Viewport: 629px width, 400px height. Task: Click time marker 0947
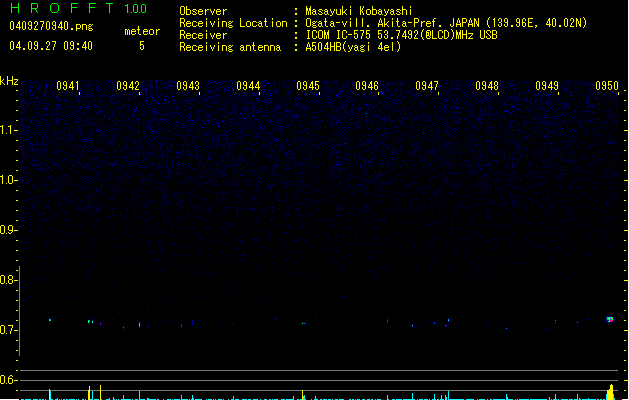tap(427, 86)
